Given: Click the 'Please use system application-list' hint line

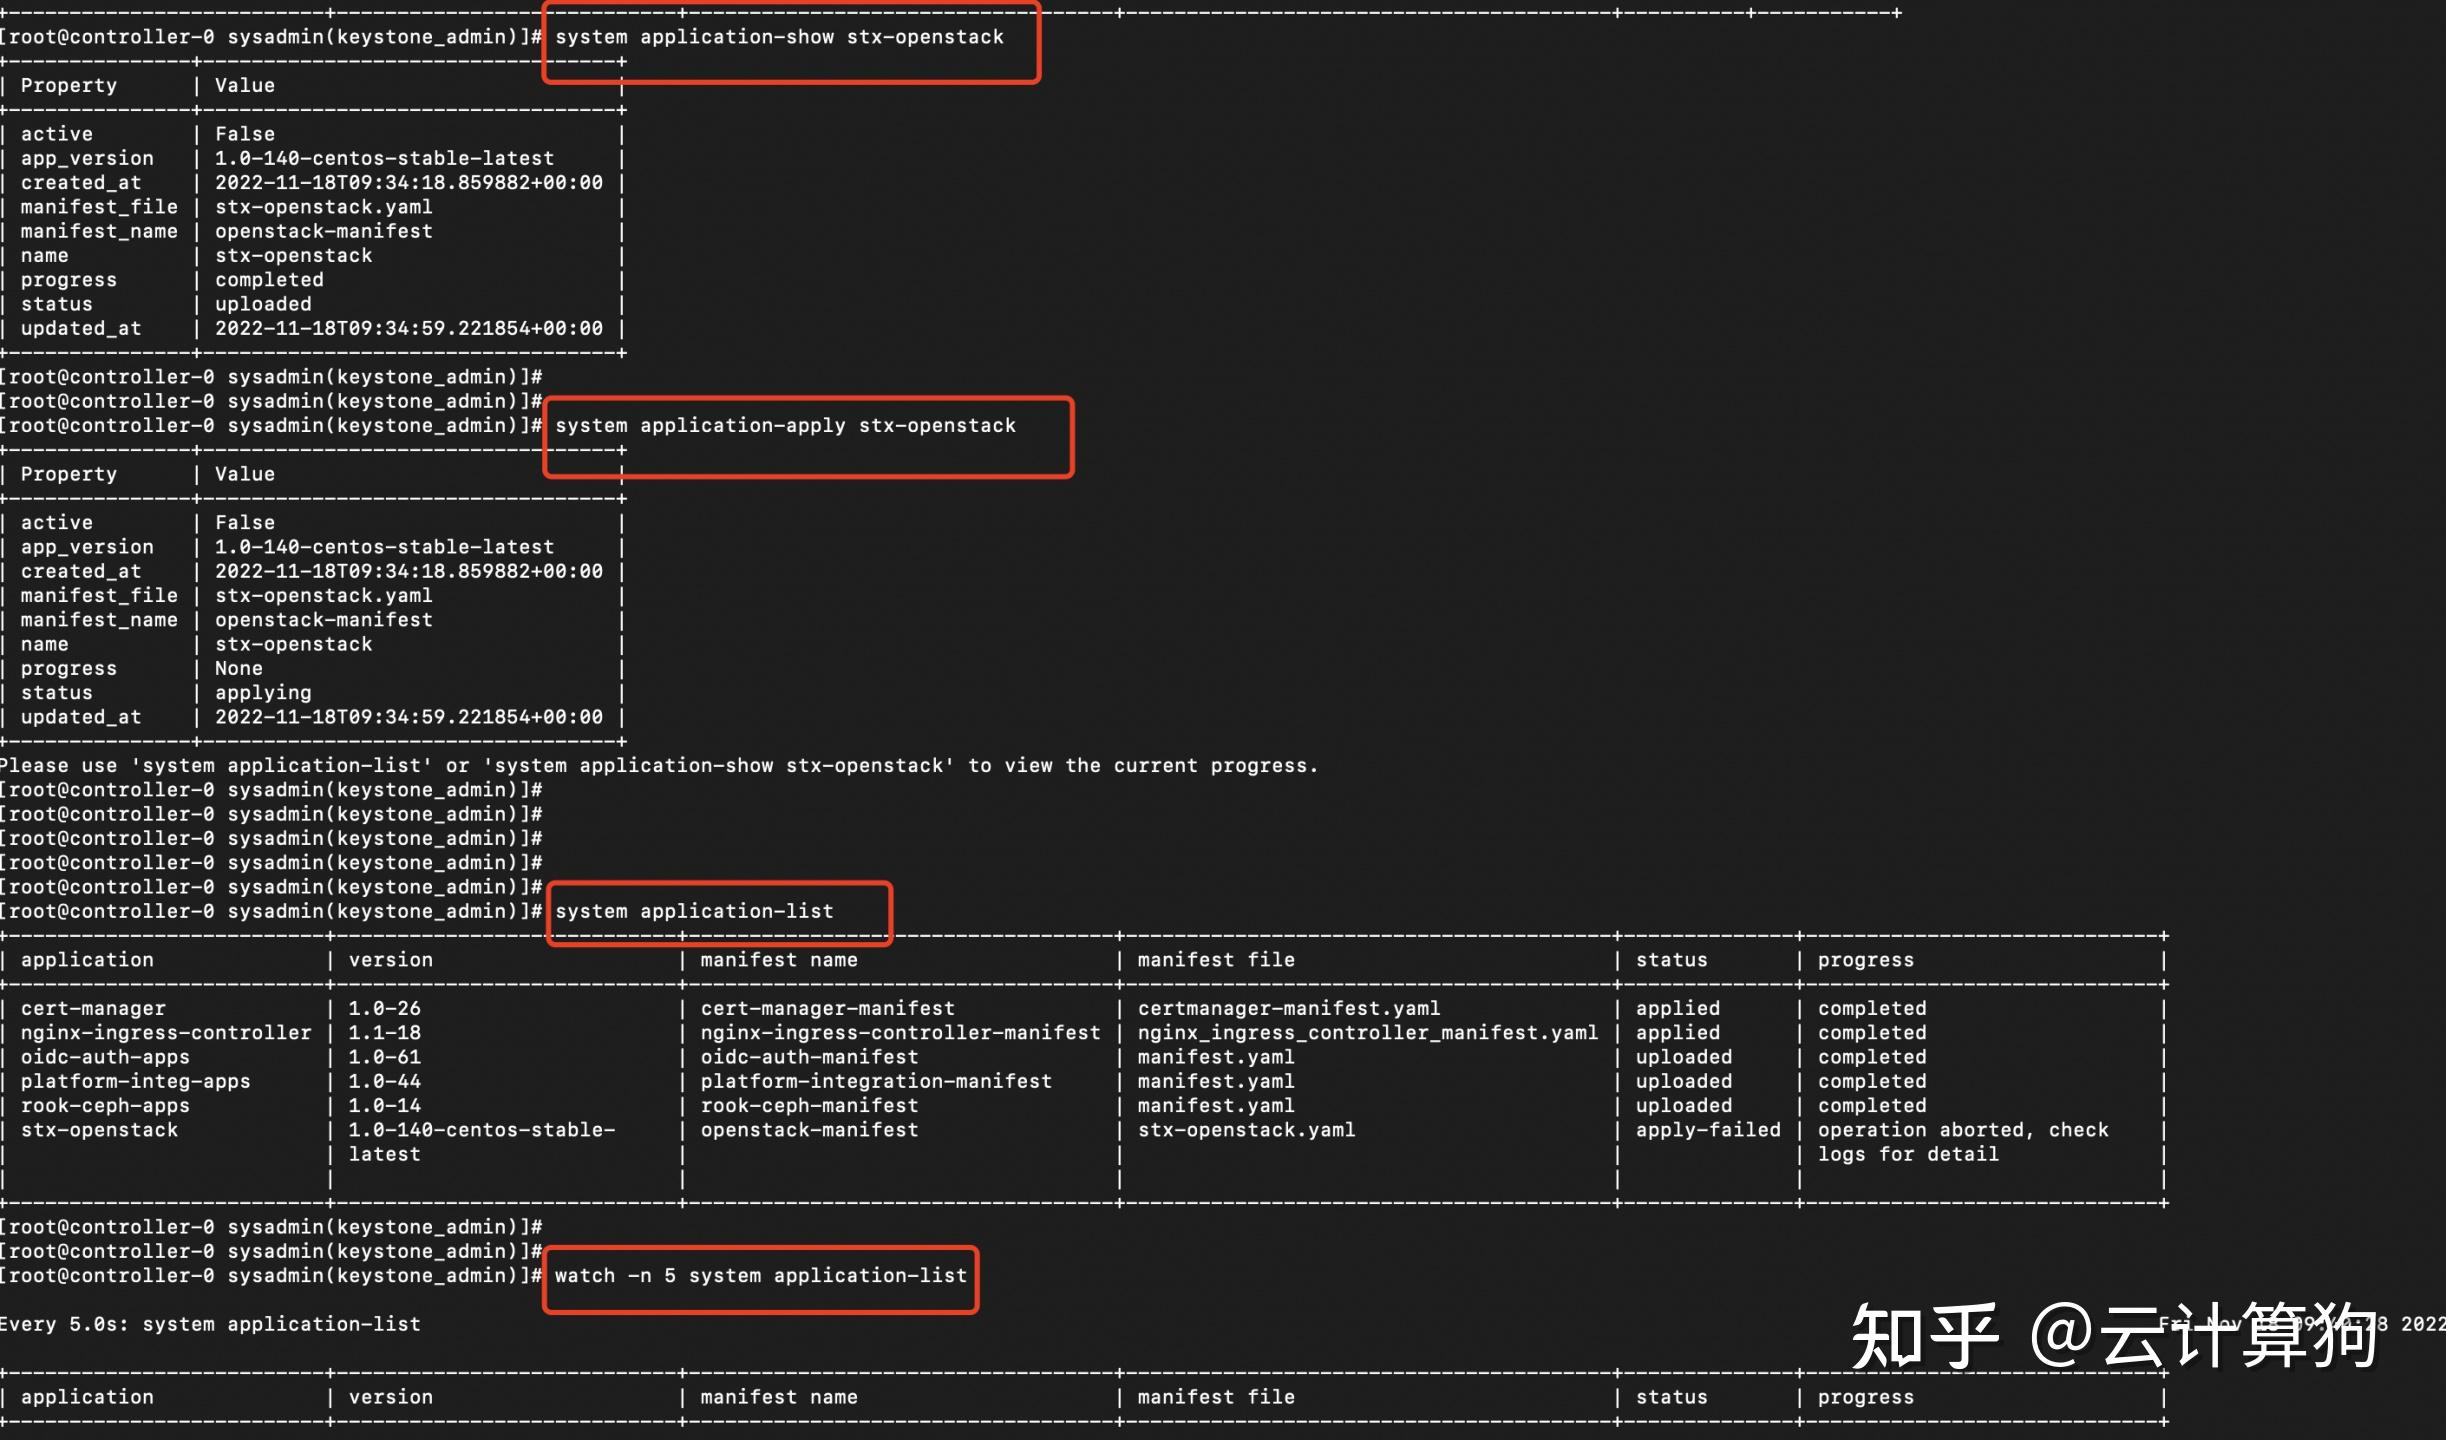Looking at the screenshot, I should [659, 766].
